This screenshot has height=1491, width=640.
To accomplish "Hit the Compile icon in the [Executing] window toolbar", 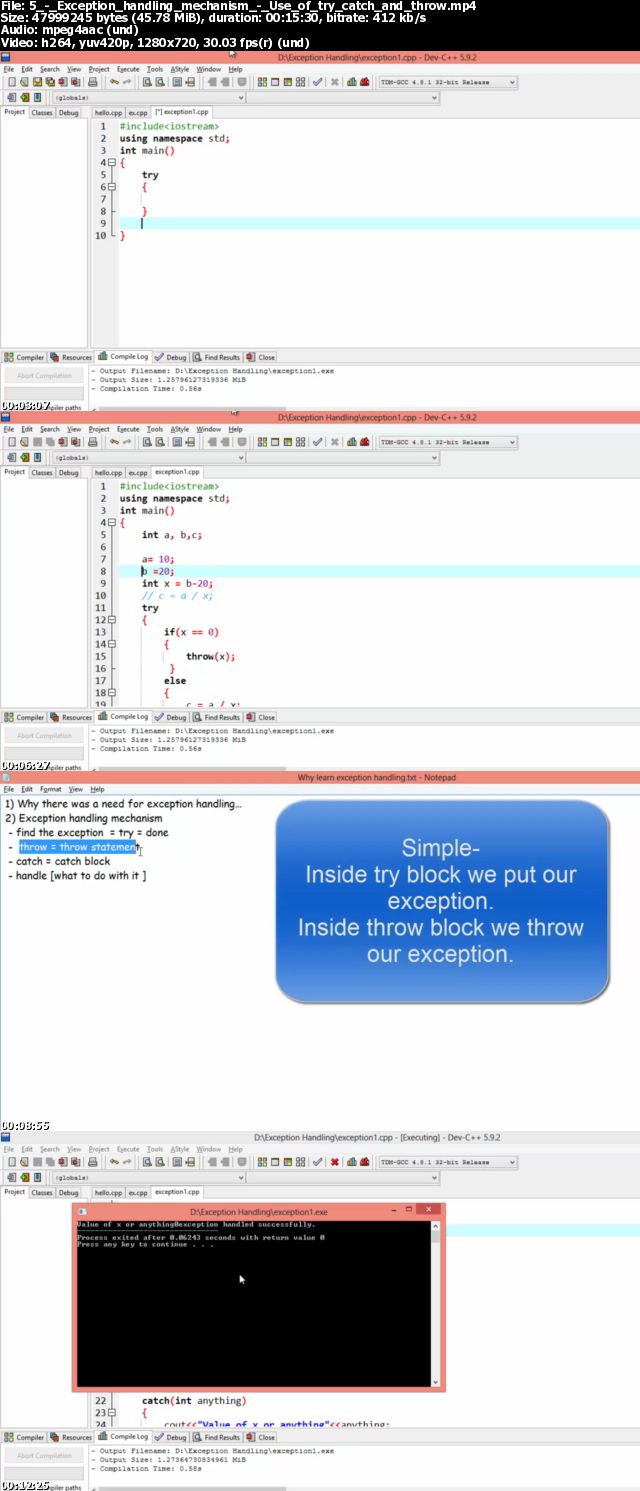I will click(x=262, y=1162).
